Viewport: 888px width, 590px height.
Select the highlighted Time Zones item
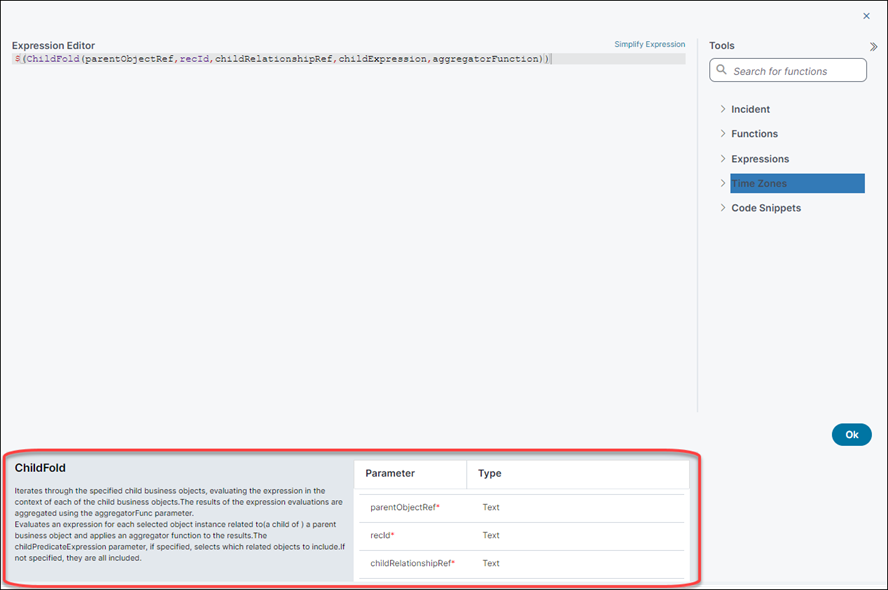tap(796, 184)
